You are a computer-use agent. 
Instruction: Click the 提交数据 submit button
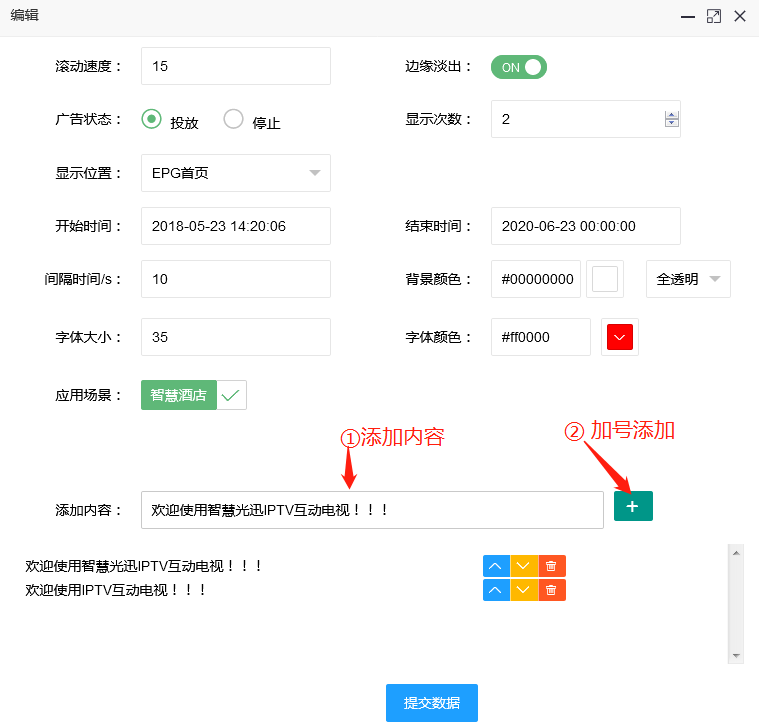[x=432, y=703]
